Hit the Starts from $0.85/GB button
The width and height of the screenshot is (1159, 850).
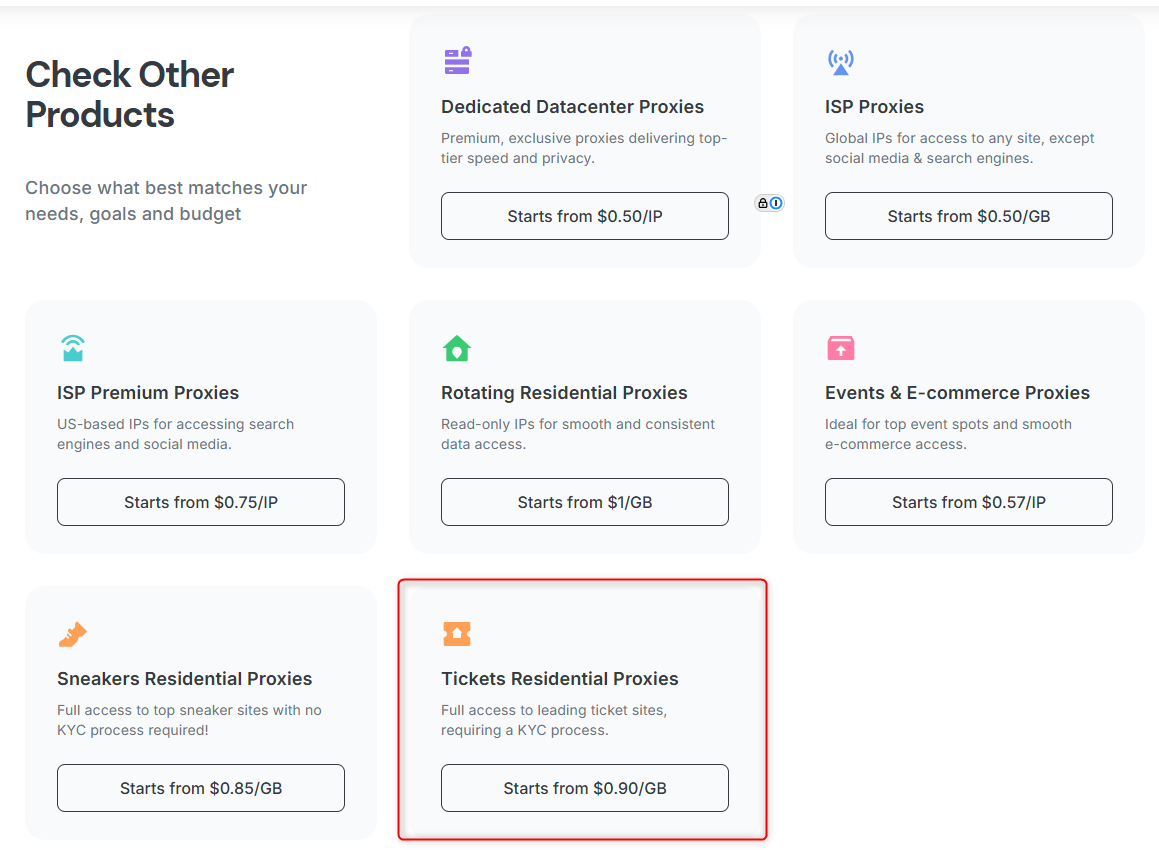(201, 788)
